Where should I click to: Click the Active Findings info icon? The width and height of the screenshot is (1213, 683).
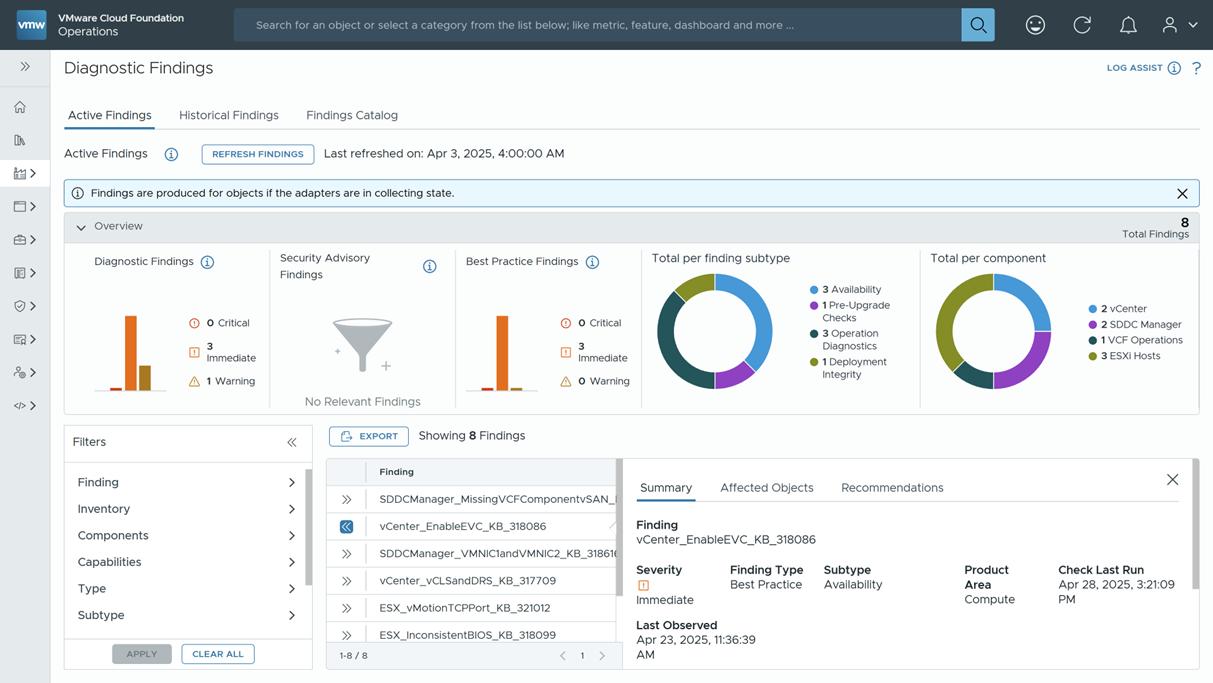point(171,154)
